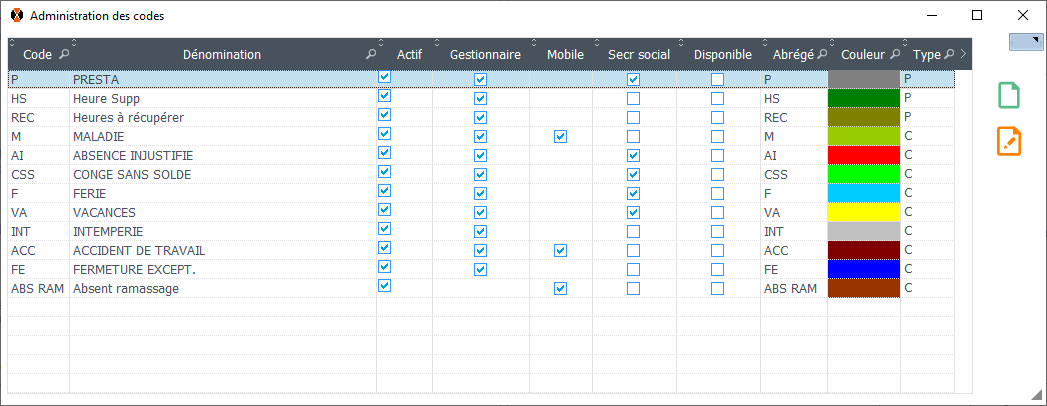Click search icon in Dénomination column header

point(371,55)
